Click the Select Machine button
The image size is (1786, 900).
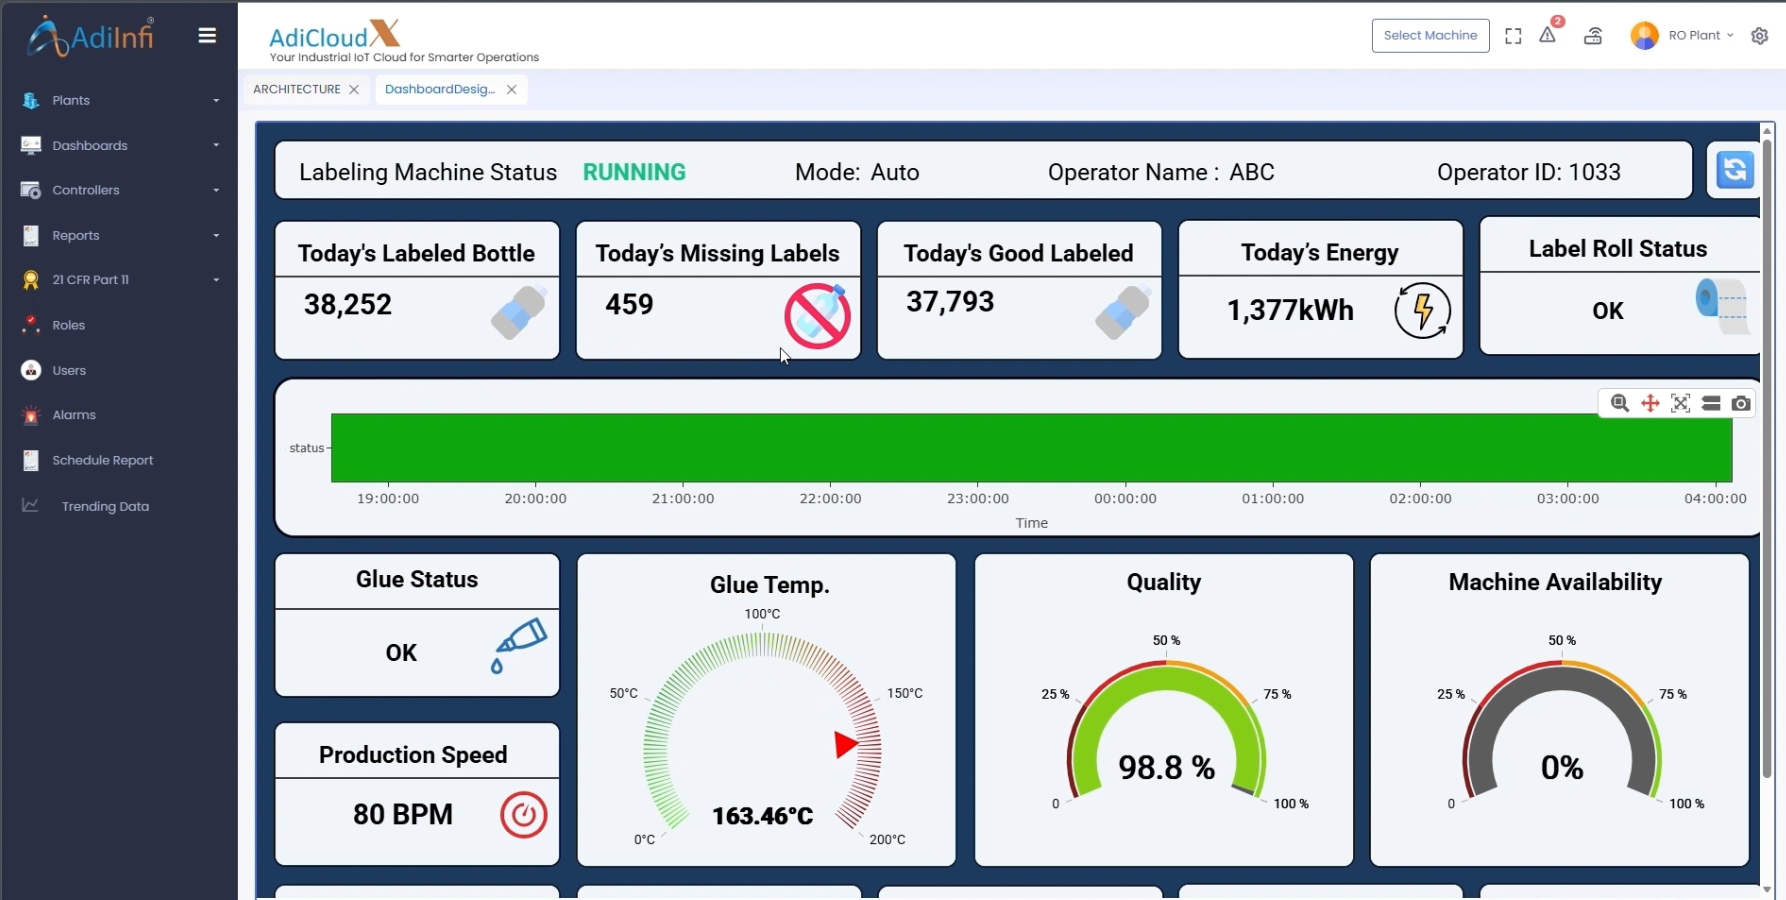(1430, 36)
